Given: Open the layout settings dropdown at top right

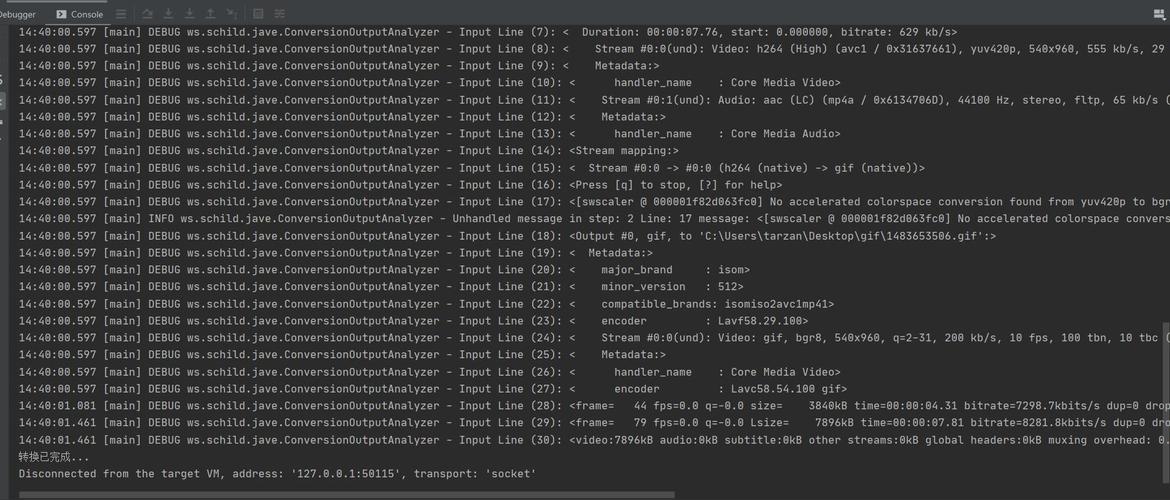Looking at the screenshot, I should [x=1160, y=14].
